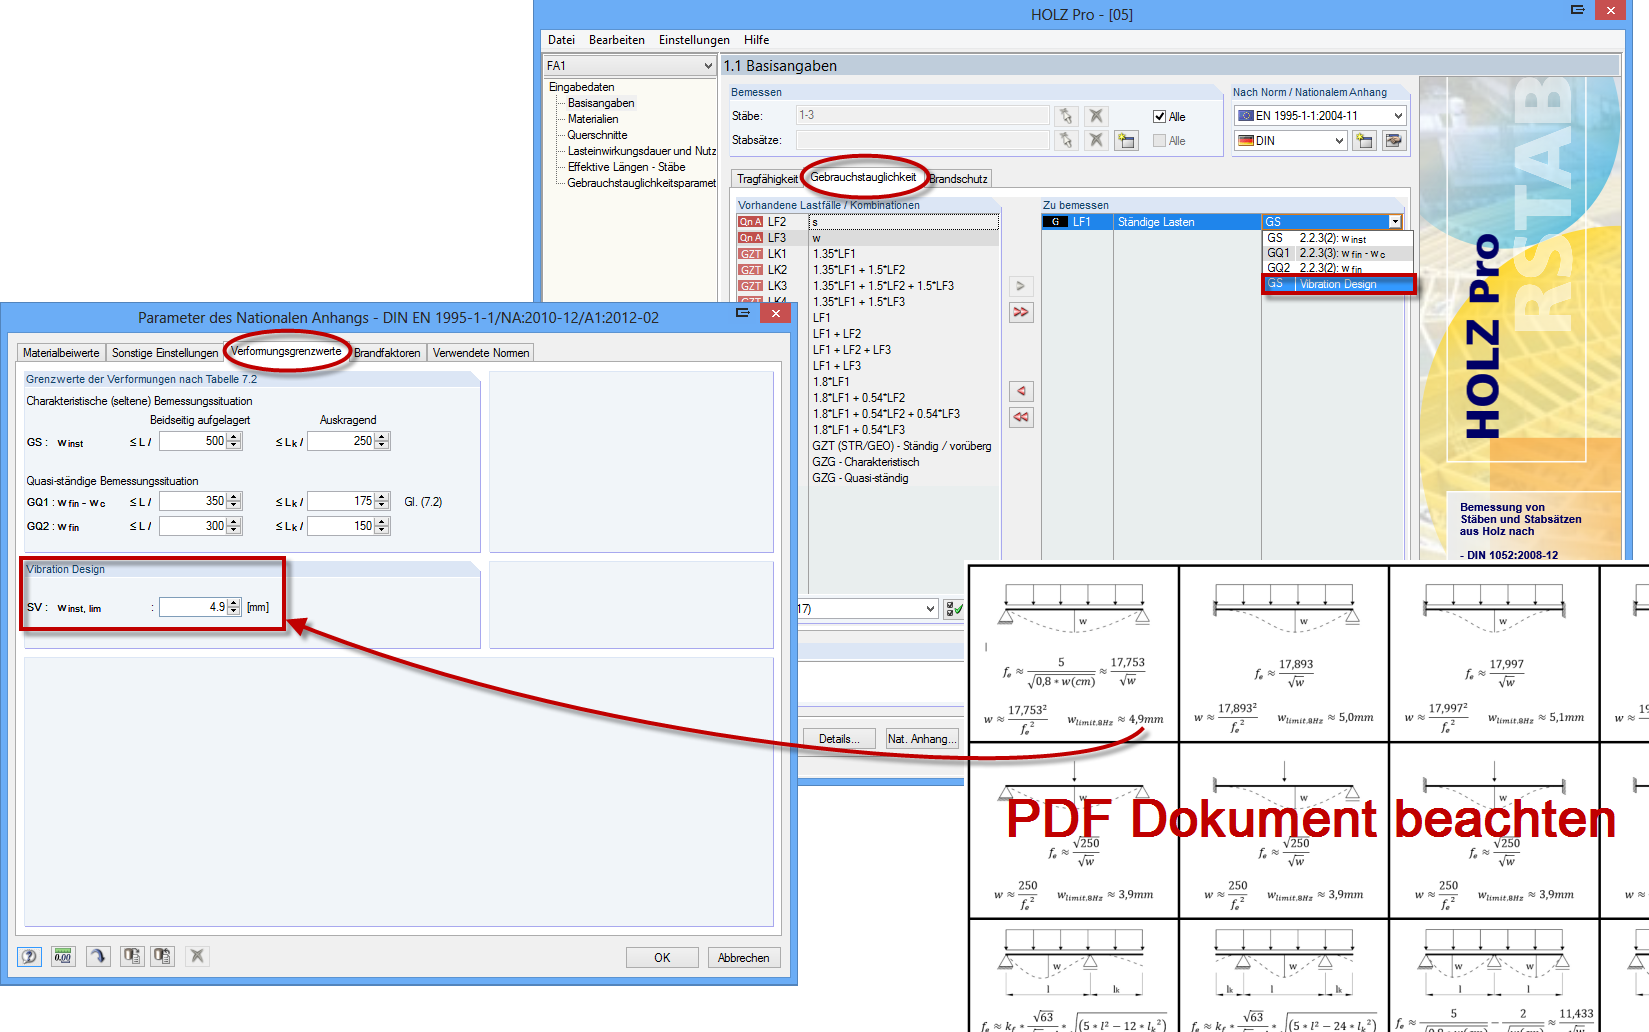Screen dimensions: 1649x1032
Task: Open the Datei menu
Action: click(x=561, y=40)
